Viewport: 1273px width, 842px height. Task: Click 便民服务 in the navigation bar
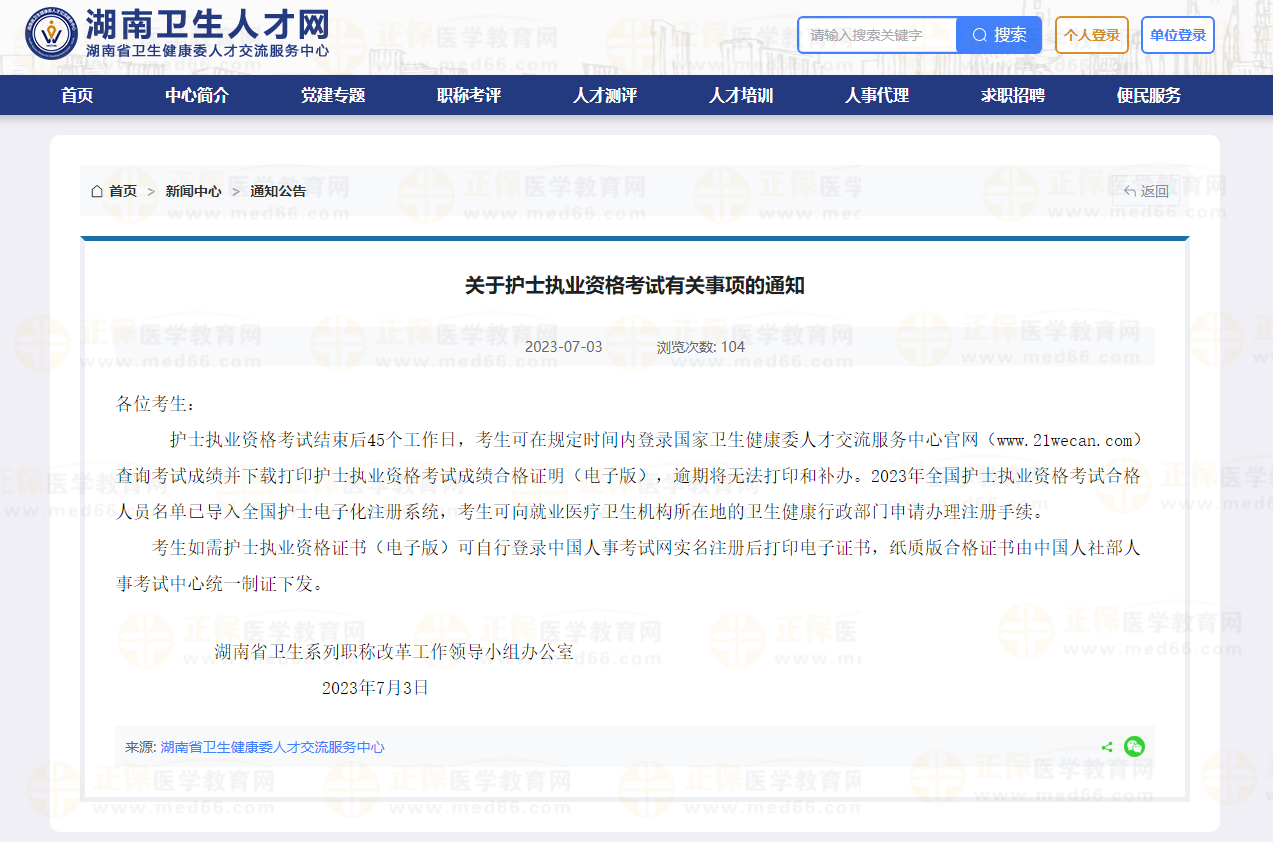pyautogui.click(x=1149, y=96)
